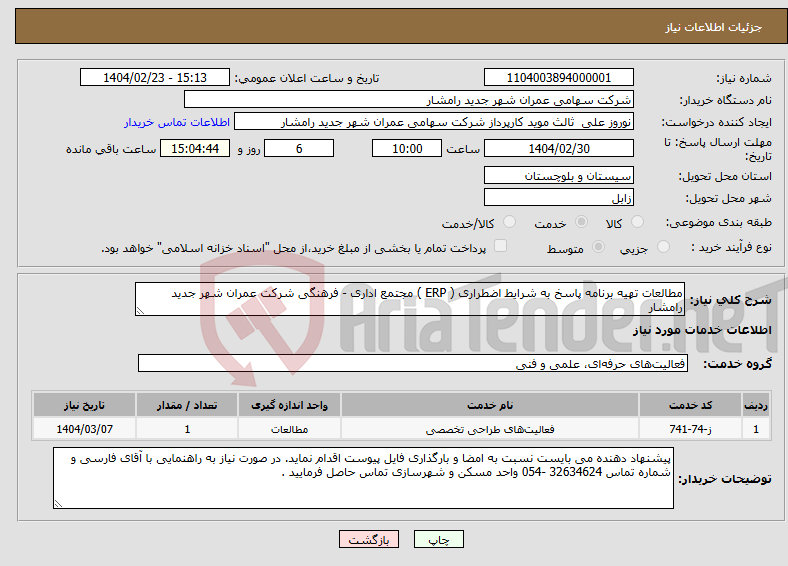Click the announcement date field 1404/02/23 - 15:13
This screenshot has width=788, height=566.
point(155,77)
